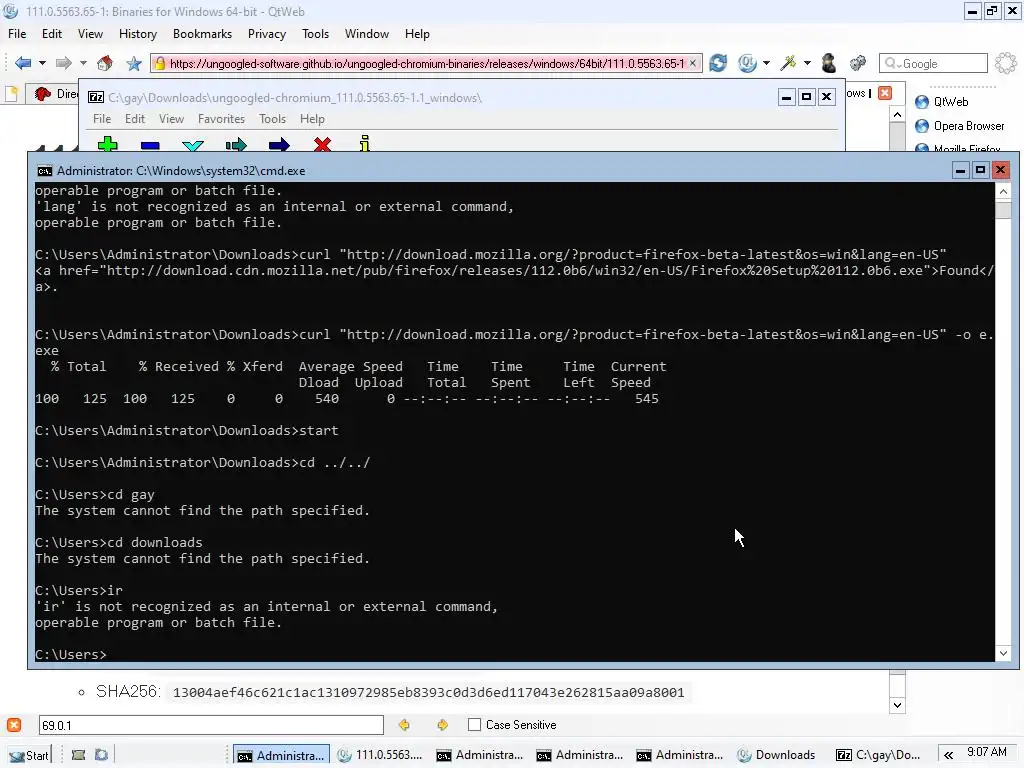Expand hidden tray icons chevron

click(x=948, y=755)
